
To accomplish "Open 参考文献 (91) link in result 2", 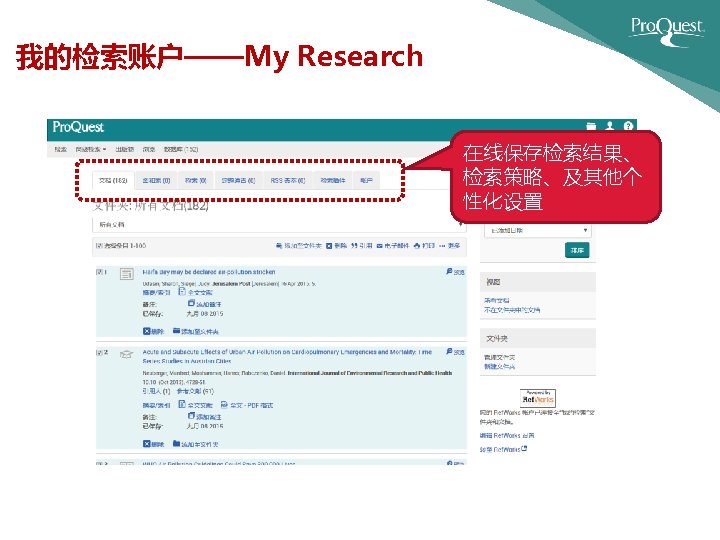I will [x=195, y=391].
